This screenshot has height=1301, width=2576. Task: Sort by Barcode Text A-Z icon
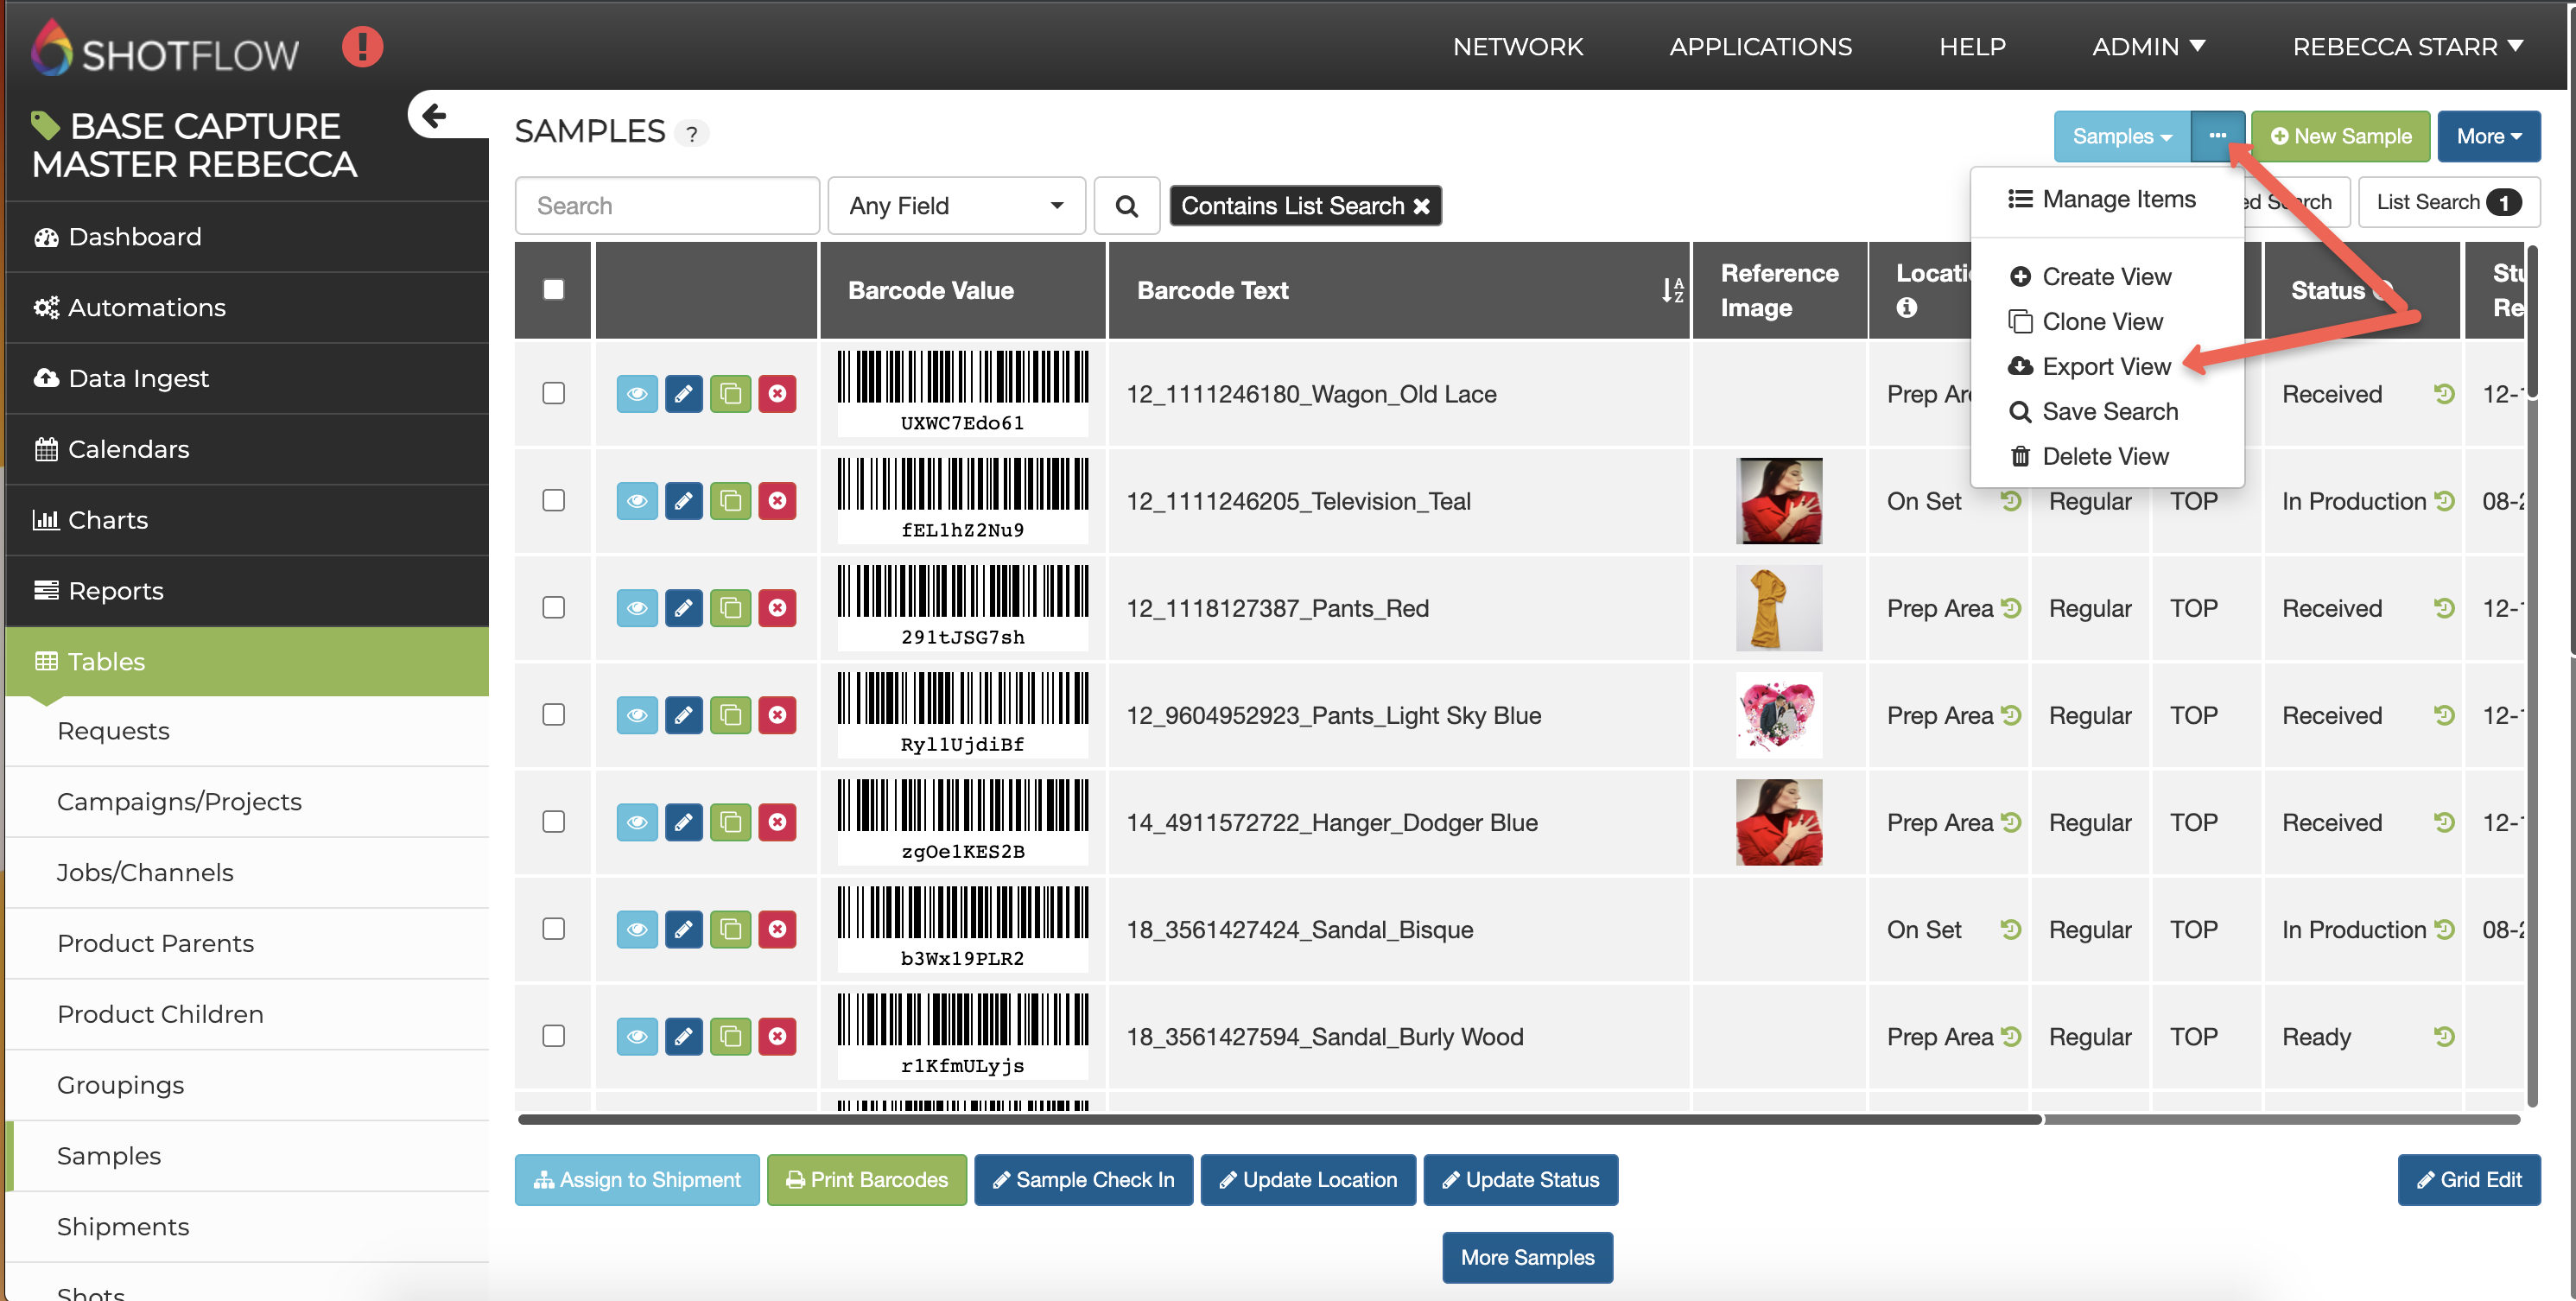pyautogui.click(x=1672, y=291)
